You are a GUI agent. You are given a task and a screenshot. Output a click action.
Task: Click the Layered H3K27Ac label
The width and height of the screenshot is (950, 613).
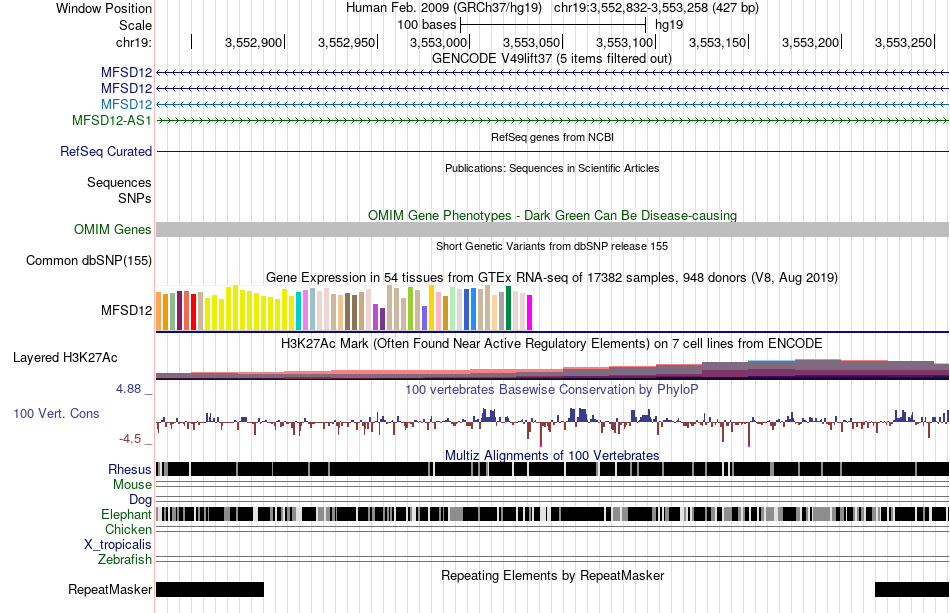tap(65, 357)
